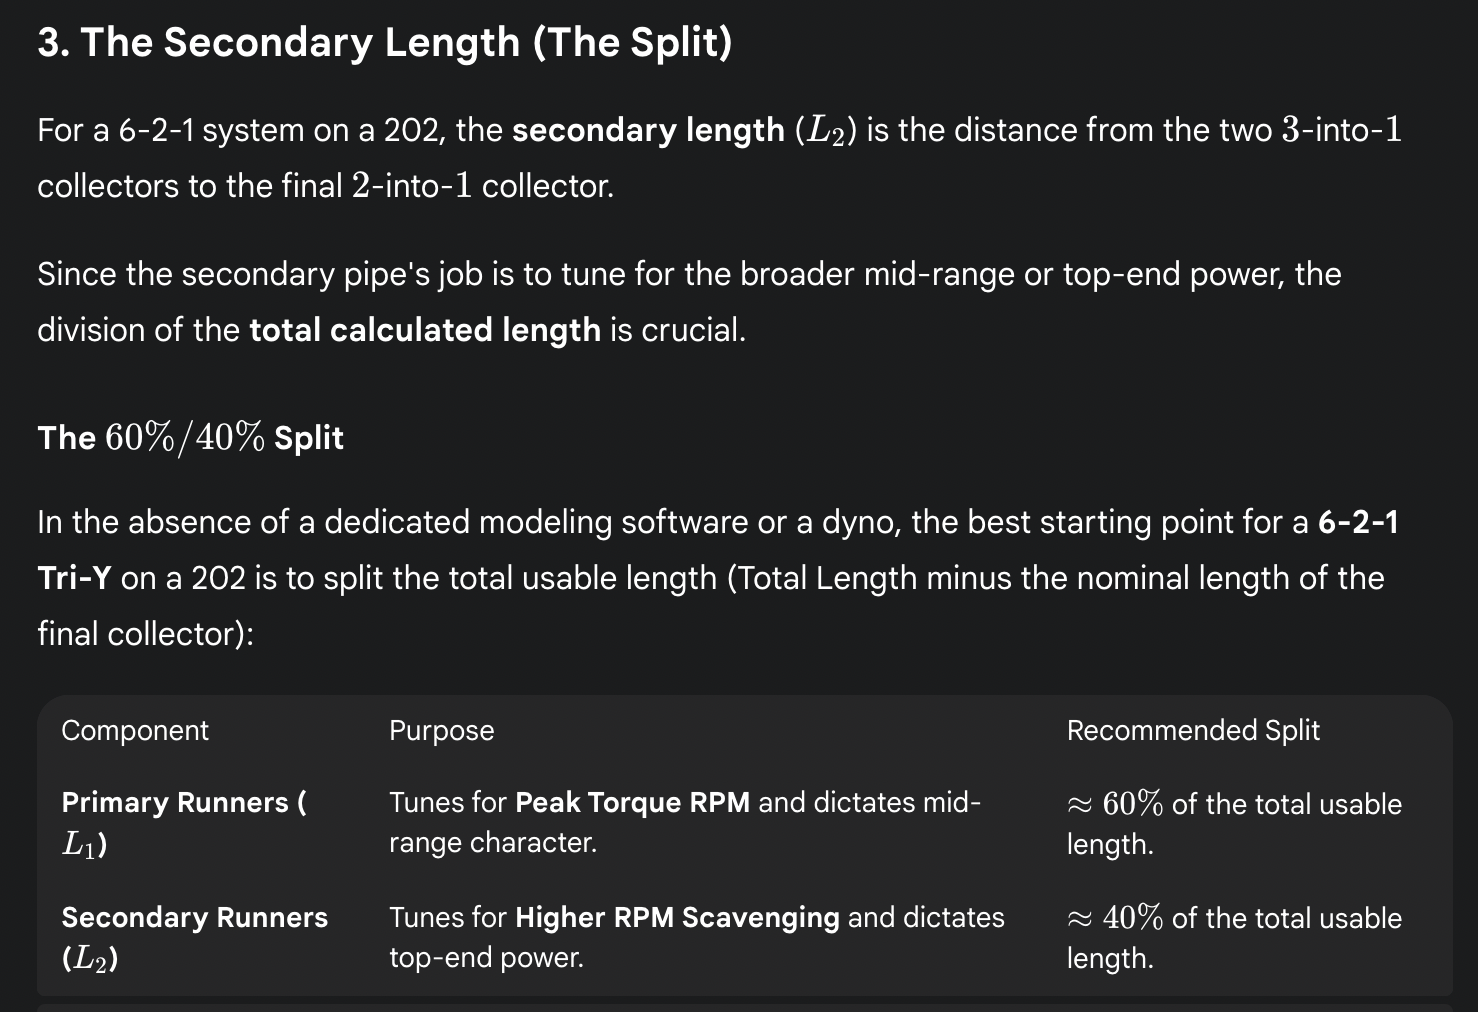Viewport: 1478px width, 1012px height.
Task: Click the bold "total calculated length" phrase
Action: click(425, 330)
